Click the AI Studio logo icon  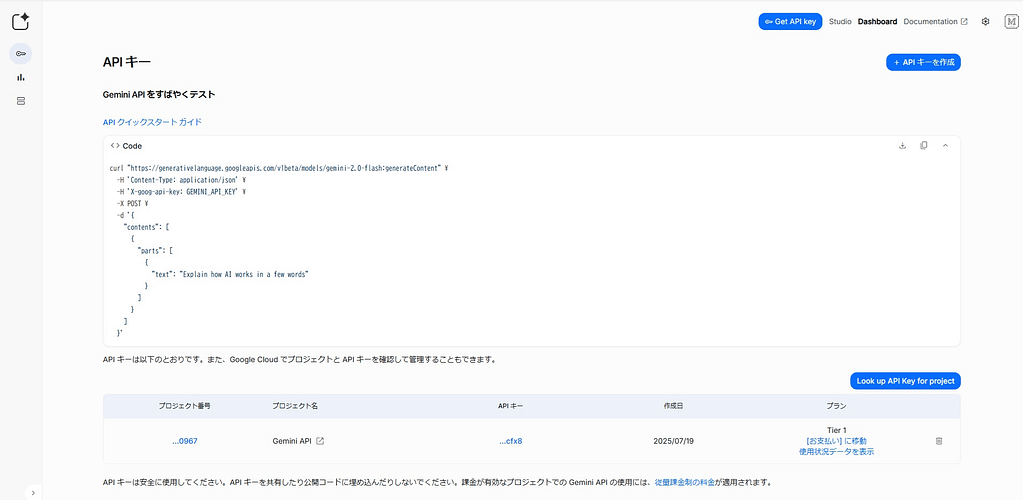point(20,22)
